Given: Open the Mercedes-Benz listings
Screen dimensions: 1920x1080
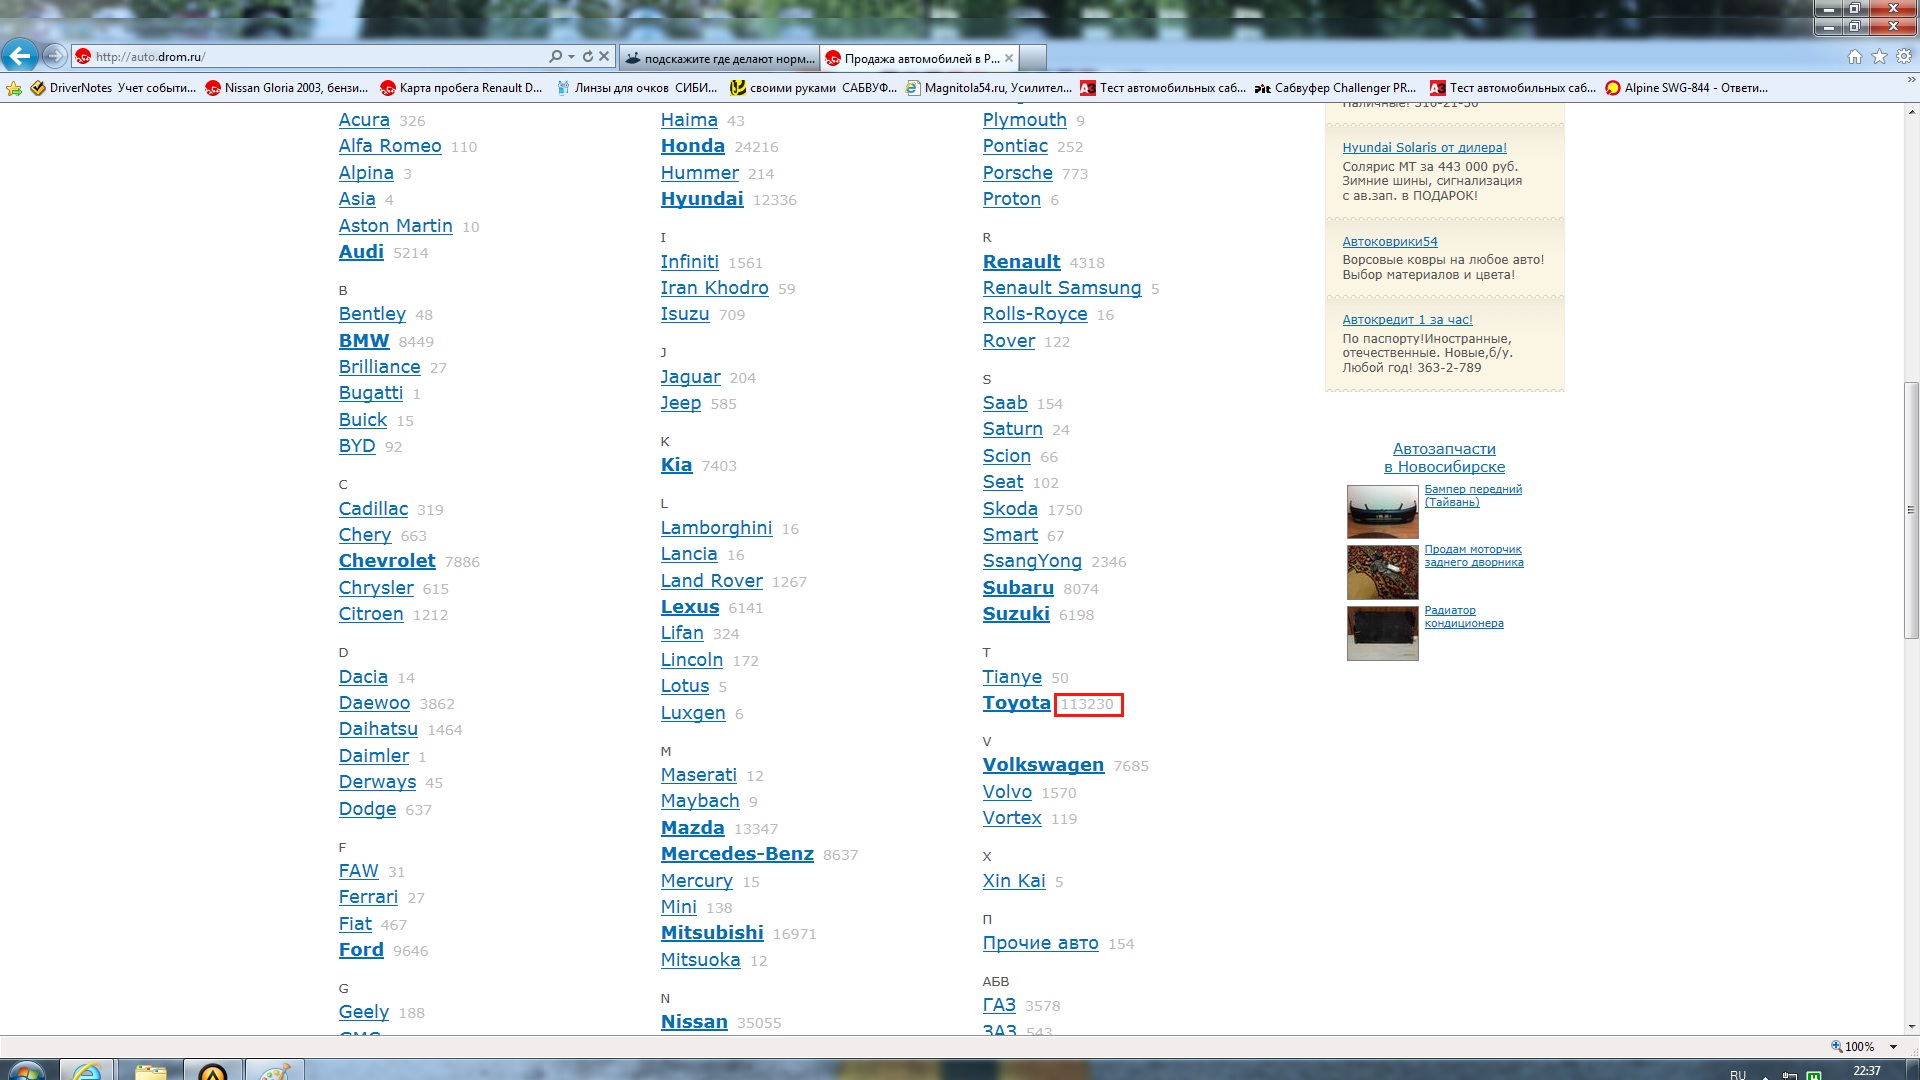Looking at the screenshot, I should click(737, 854).
